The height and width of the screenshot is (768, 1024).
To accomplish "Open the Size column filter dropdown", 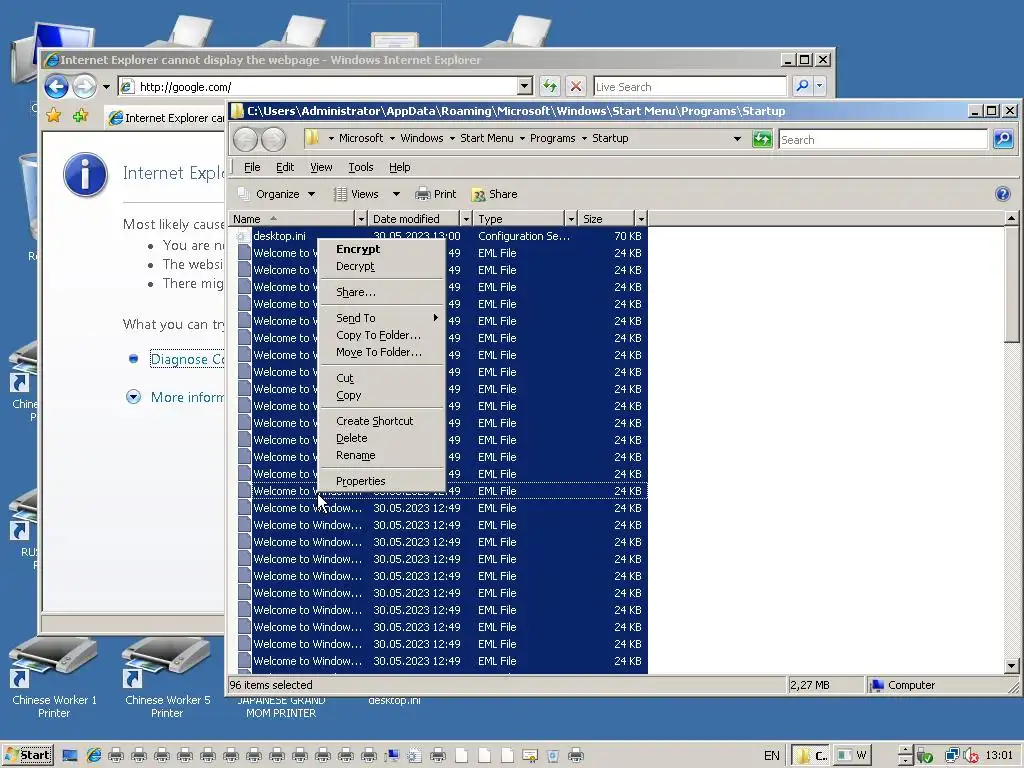I will [x=641, y=219].
